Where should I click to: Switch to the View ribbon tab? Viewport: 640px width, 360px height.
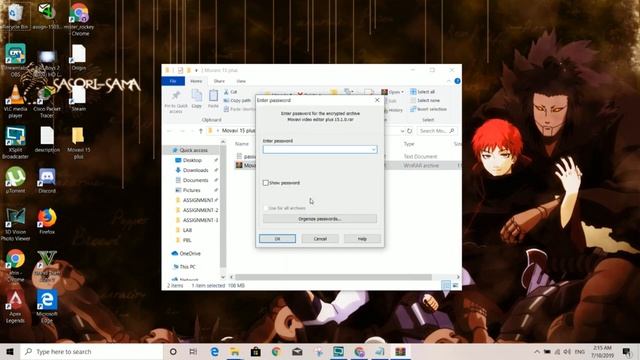241,81
